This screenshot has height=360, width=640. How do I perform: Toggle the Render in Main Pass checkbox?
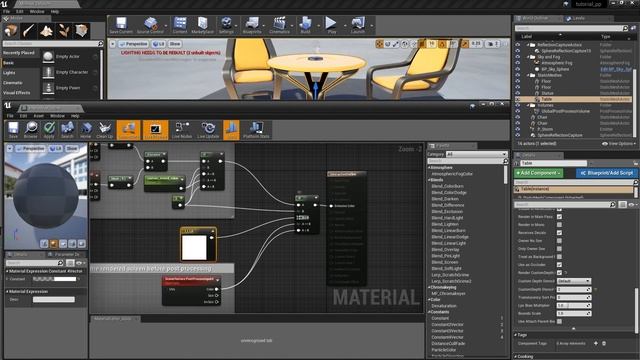pyautogui.click(x=559, y=217)
